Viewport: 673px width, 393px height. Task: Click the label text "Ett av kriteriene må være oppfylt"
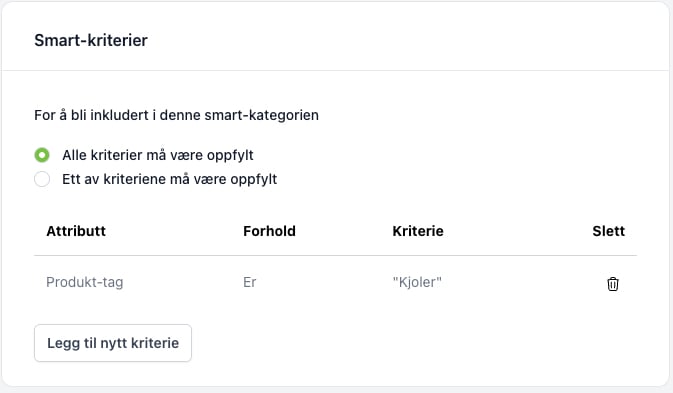170,179
